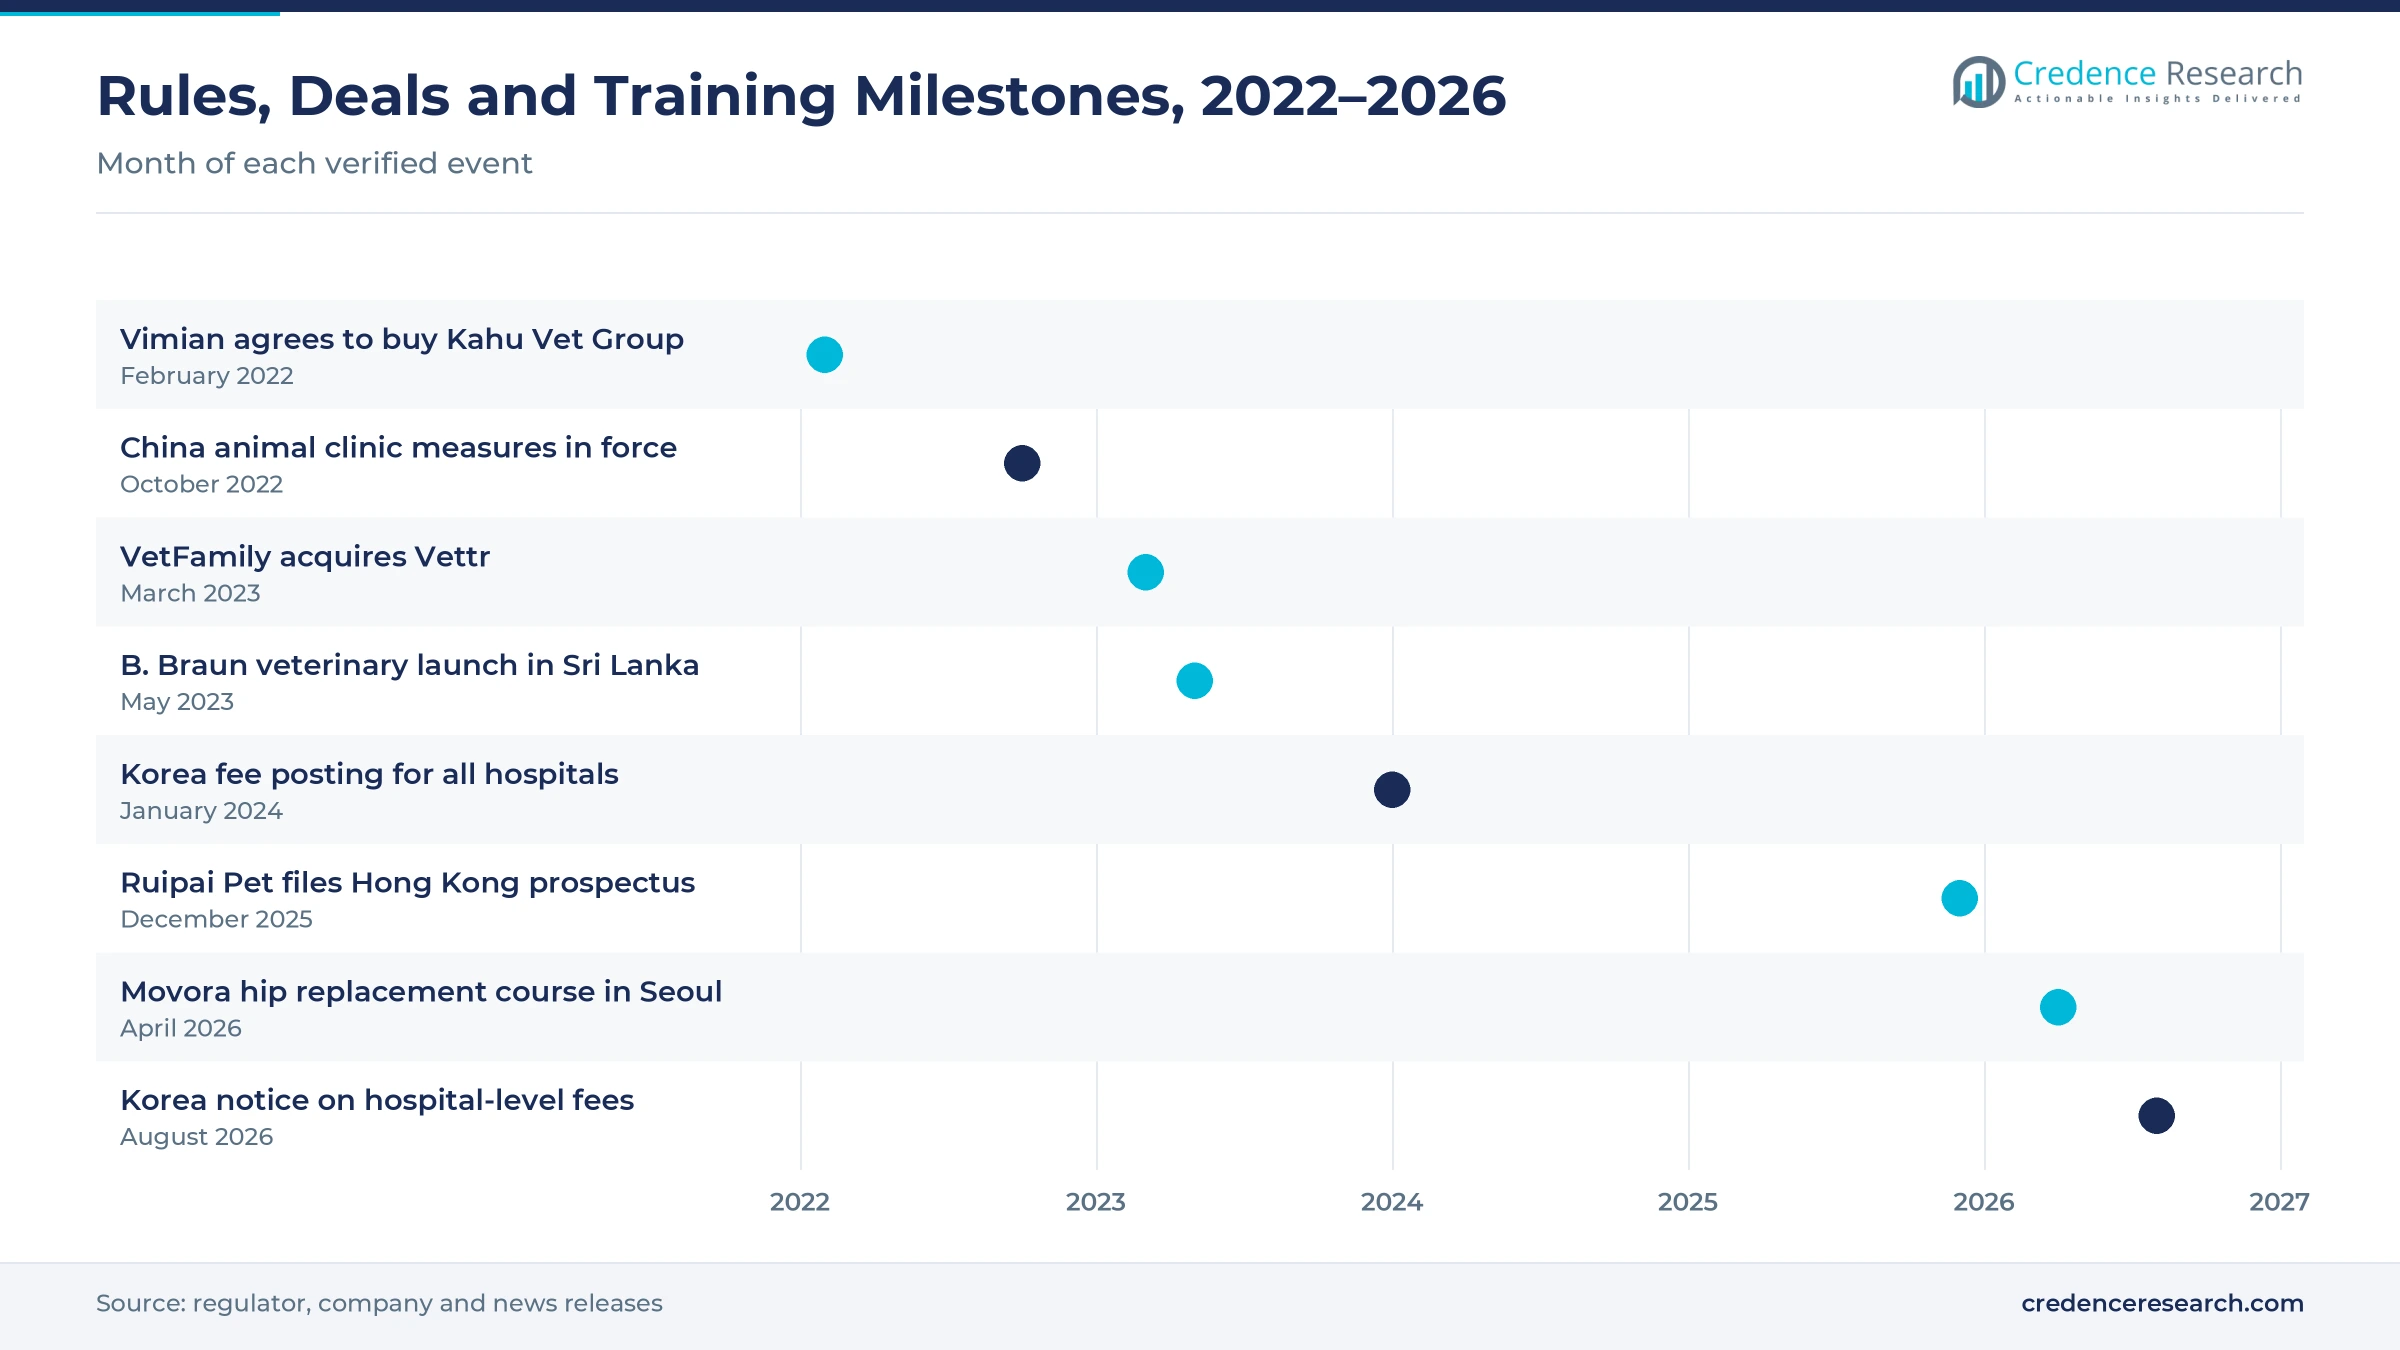Click the chart title Rules, Deals and Training Milestones
This screenshot has height=1350, width=2400.
coord(801,96)
